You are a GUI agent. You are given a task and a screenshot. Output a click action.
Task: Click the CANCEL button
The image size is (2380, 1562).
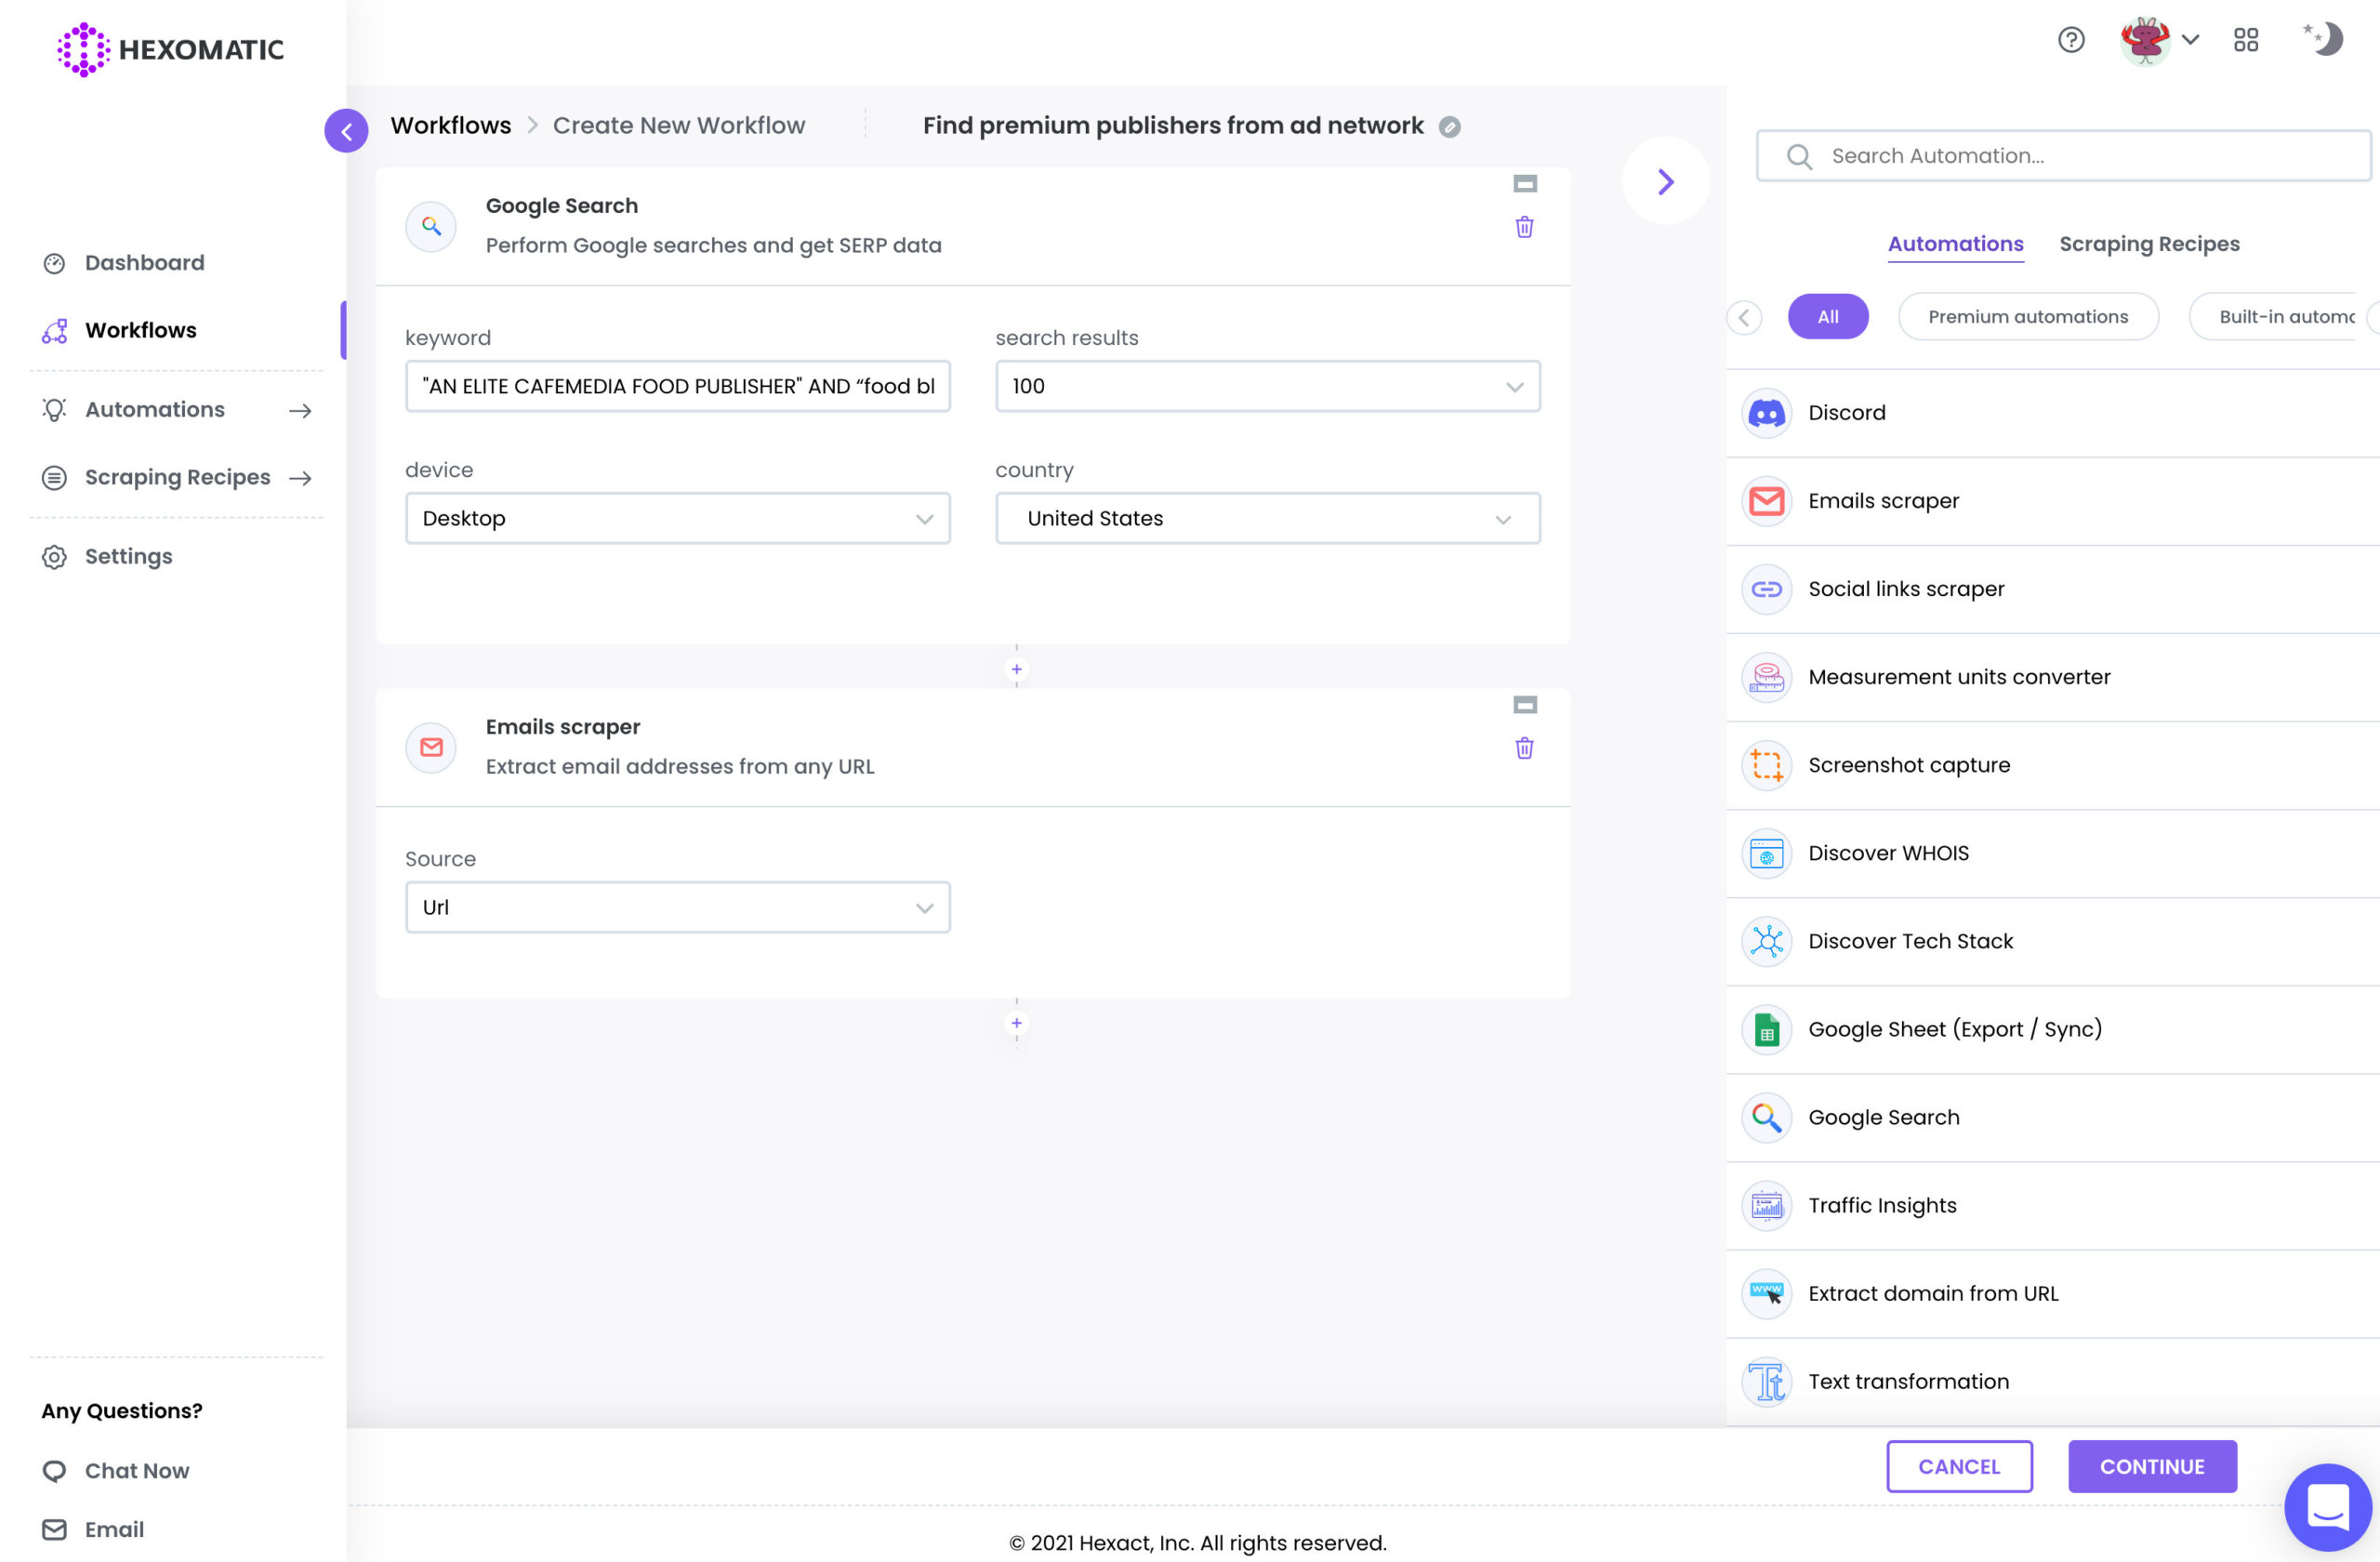click(1959, 1466)
